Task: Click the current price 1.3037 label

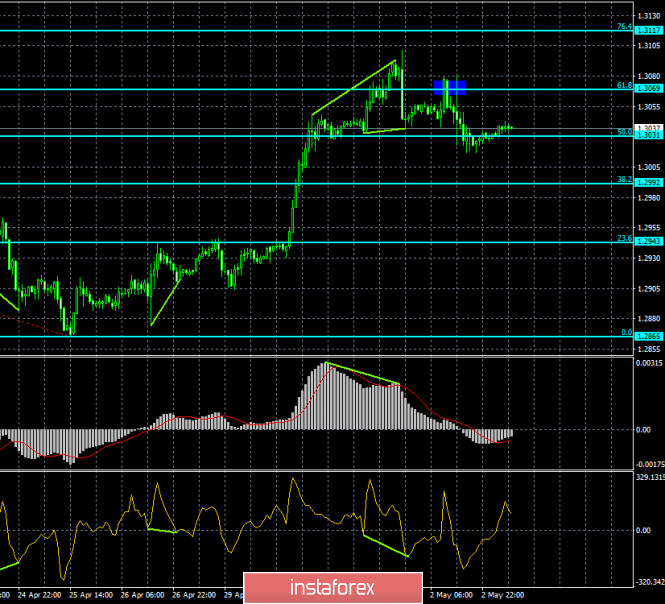Action: (648, 128)
